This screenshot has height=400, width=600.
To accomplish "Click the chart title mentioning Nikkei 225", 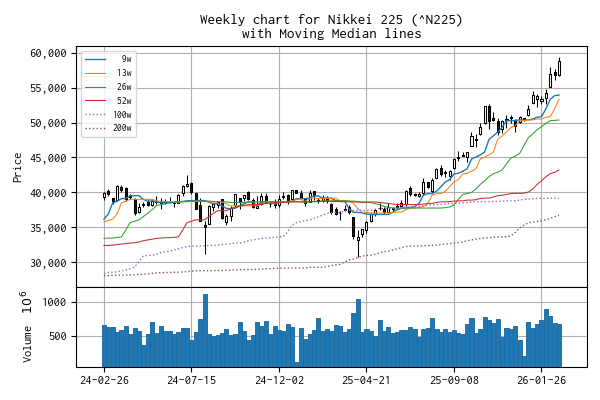I will [331, 19].
